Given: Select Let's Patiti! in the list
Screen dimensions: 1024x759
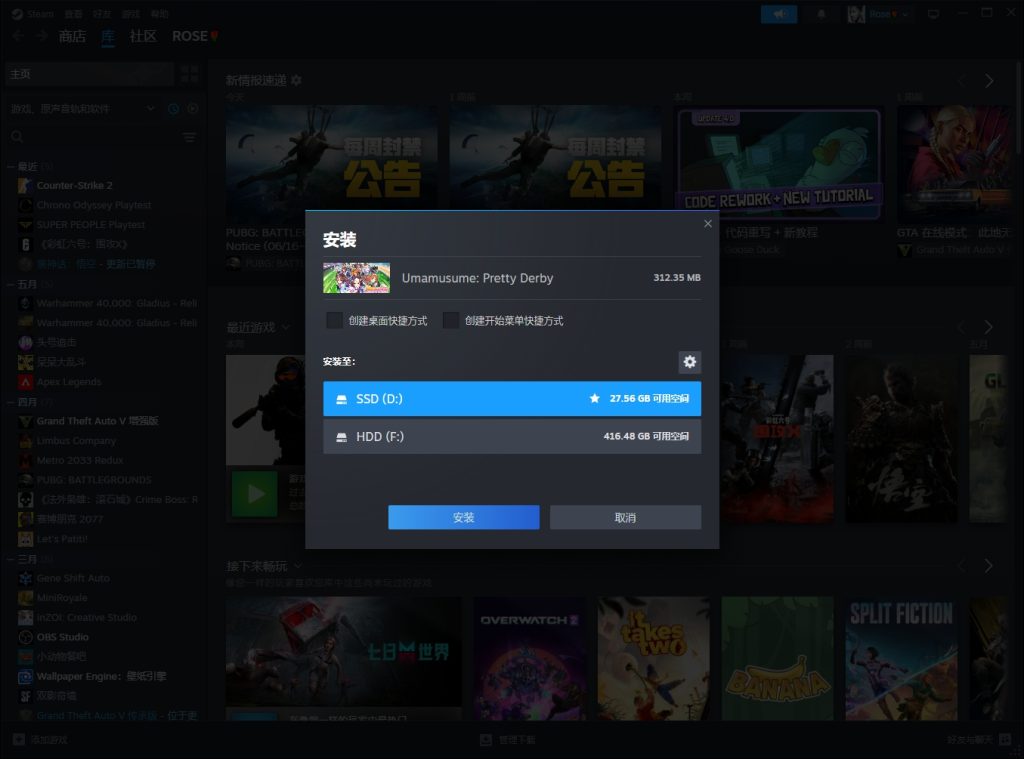Looking at the screenshot, I should [x=62, y=539].
